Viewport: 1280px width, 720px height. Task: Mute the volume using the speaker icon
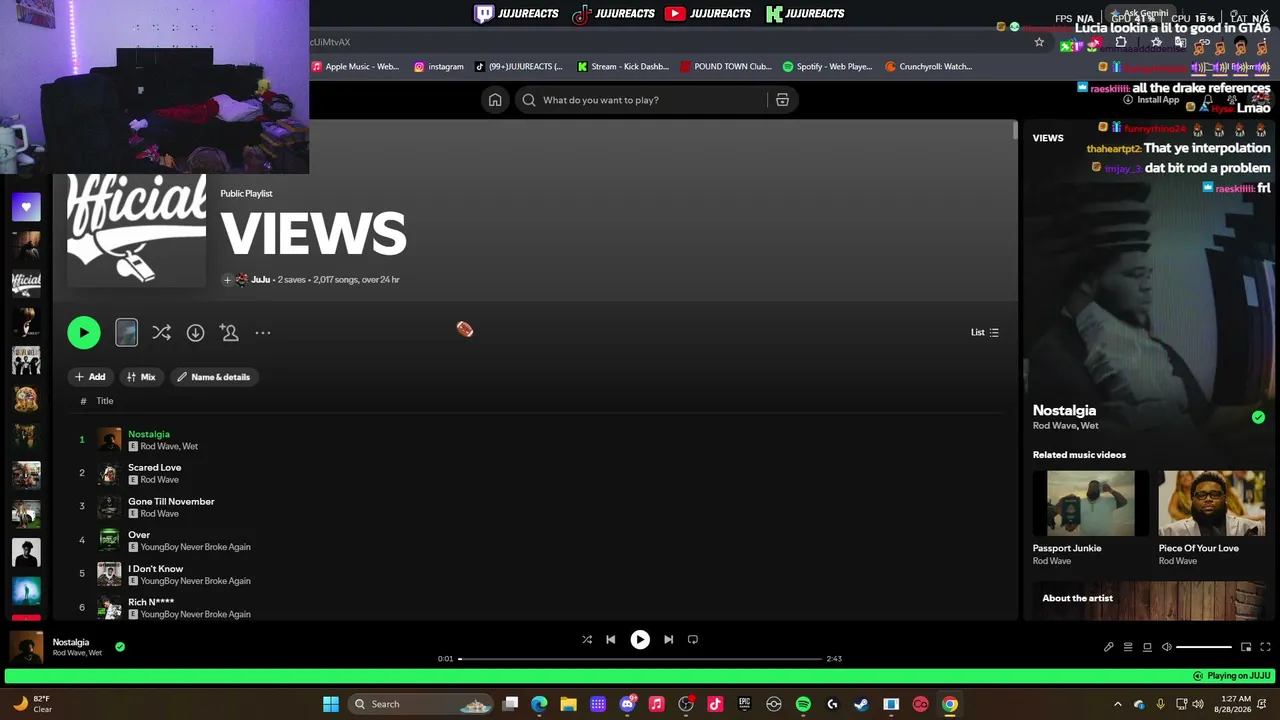pyautogui.click(x=1166, y=647)
